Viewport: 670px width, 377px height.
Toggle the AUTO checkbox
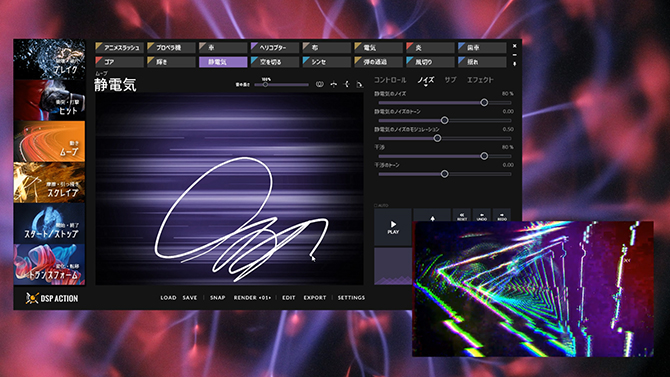click(x=376, y=206)
